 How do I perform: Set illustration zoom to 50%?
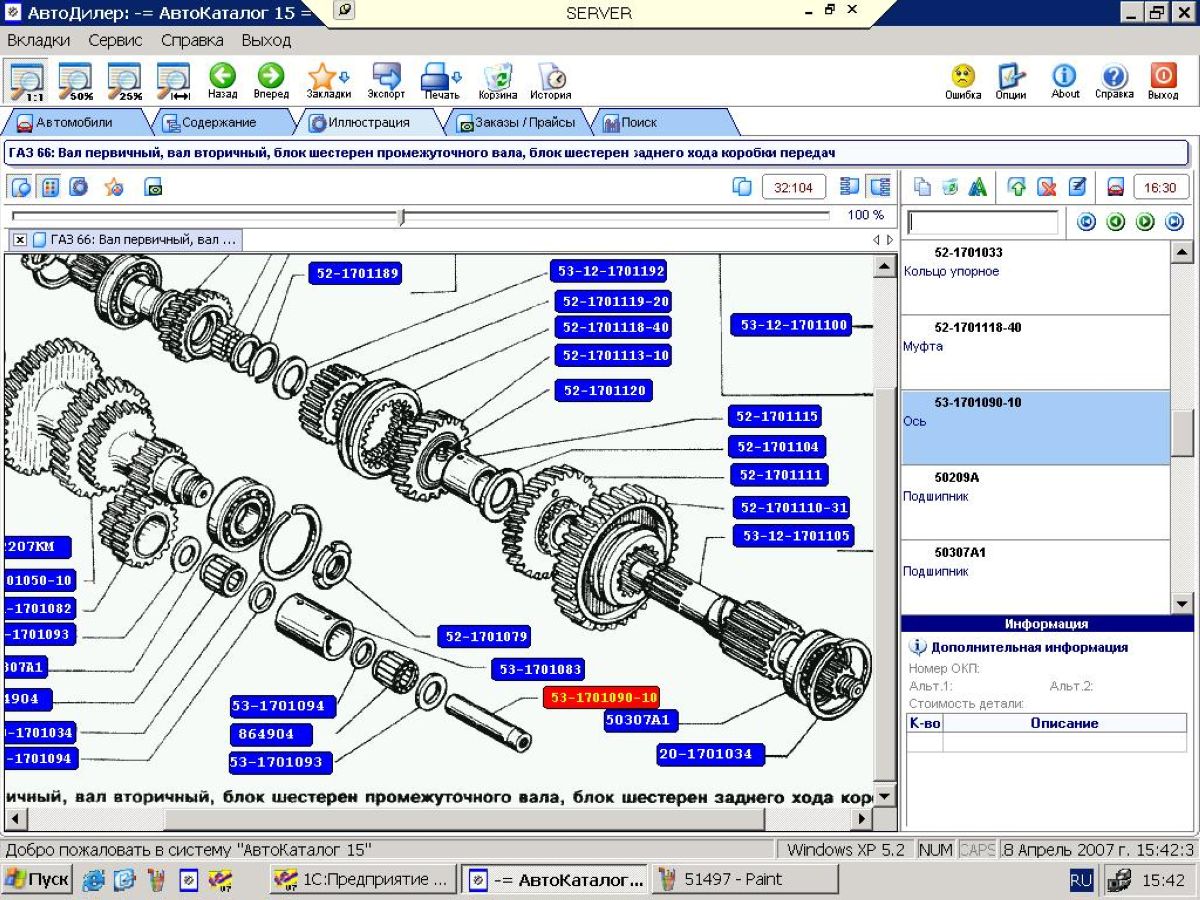pyautogui.click(x=76, y=81)
